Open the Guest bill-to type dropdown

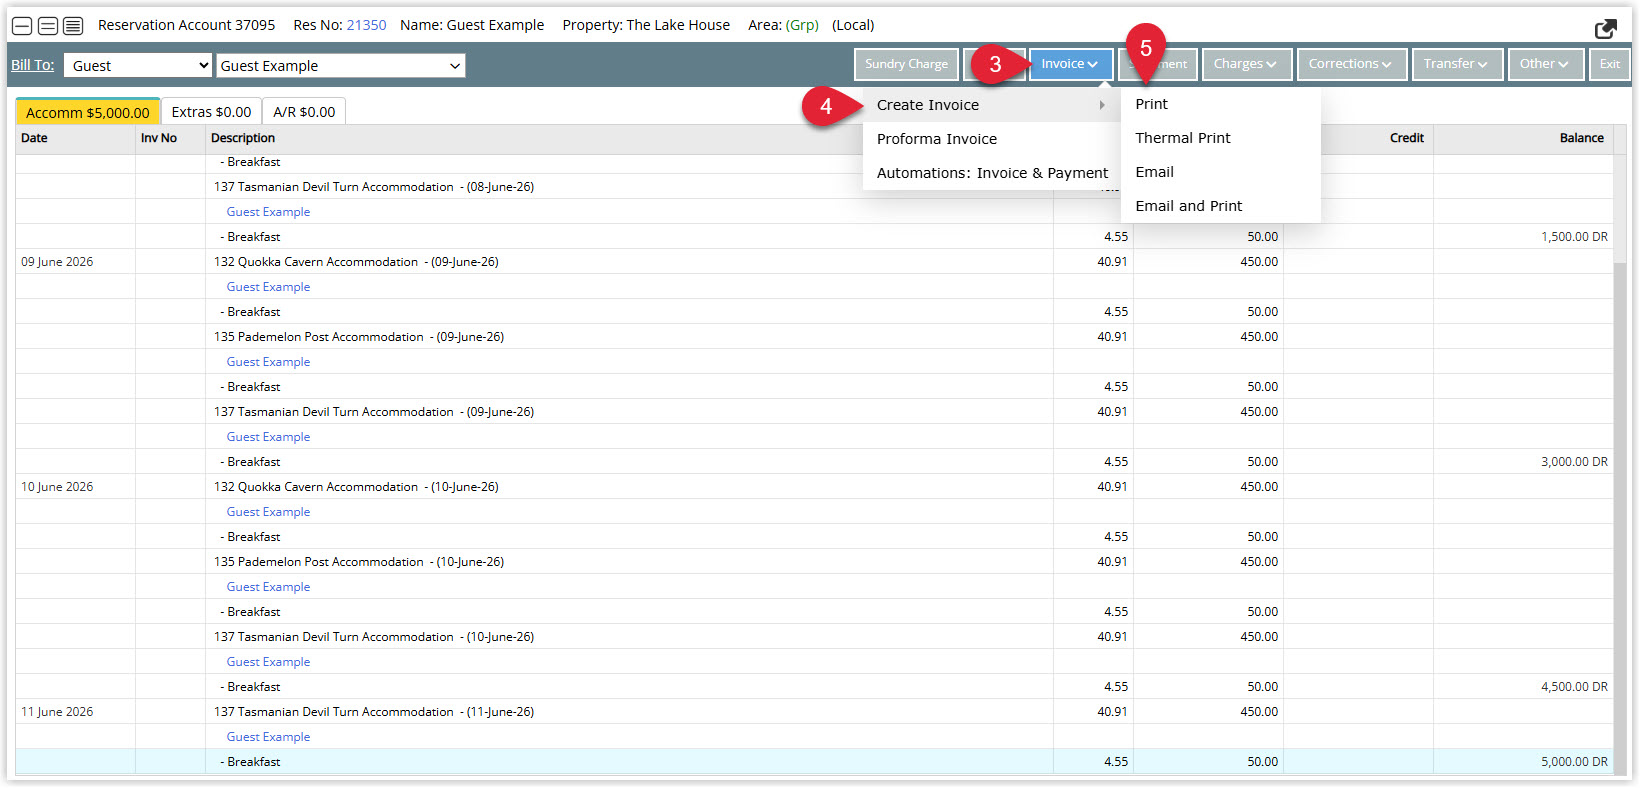(138, 66)
